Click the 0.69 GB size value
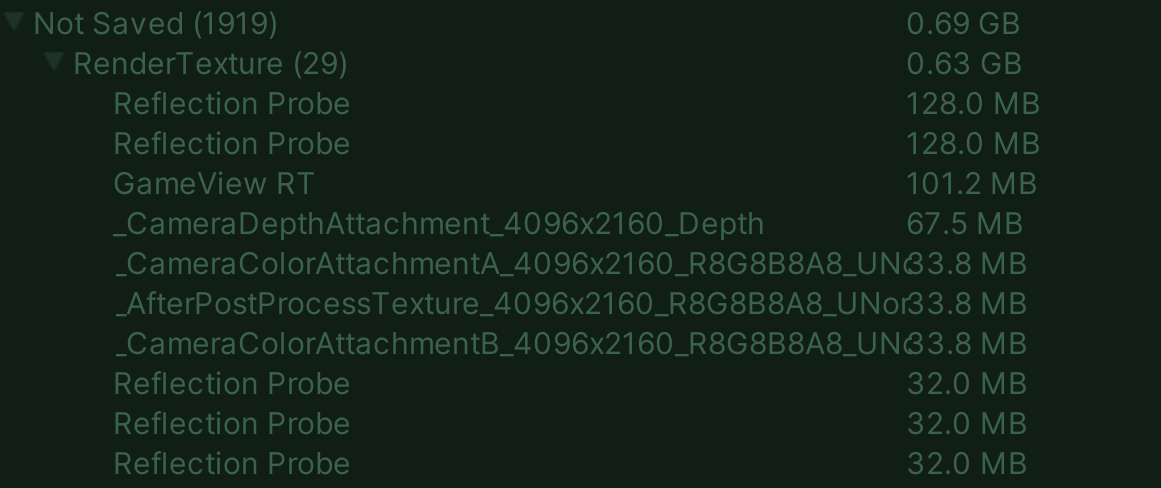 pos(963,23)
